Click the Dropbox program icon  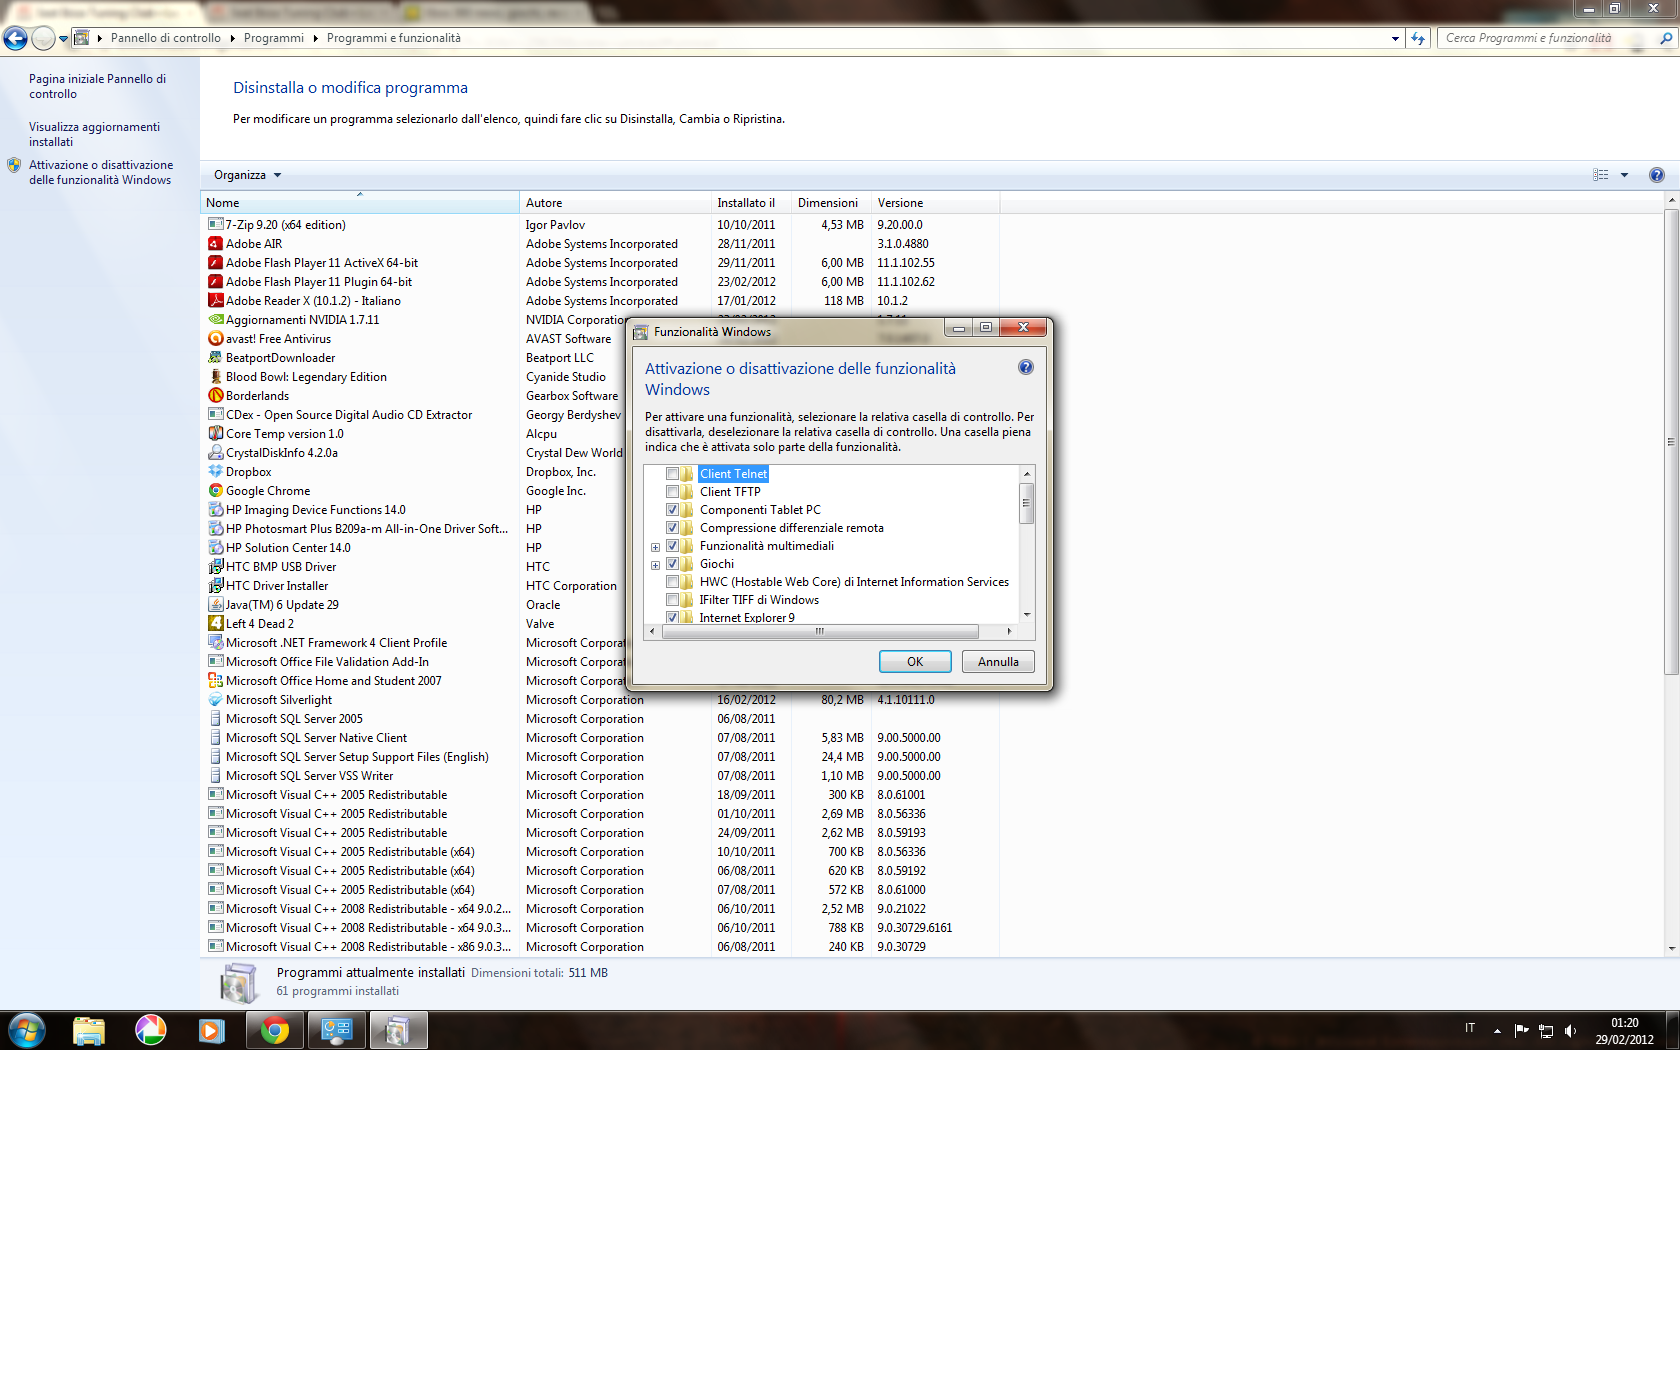pyautogui.click(x=215, y=472)
